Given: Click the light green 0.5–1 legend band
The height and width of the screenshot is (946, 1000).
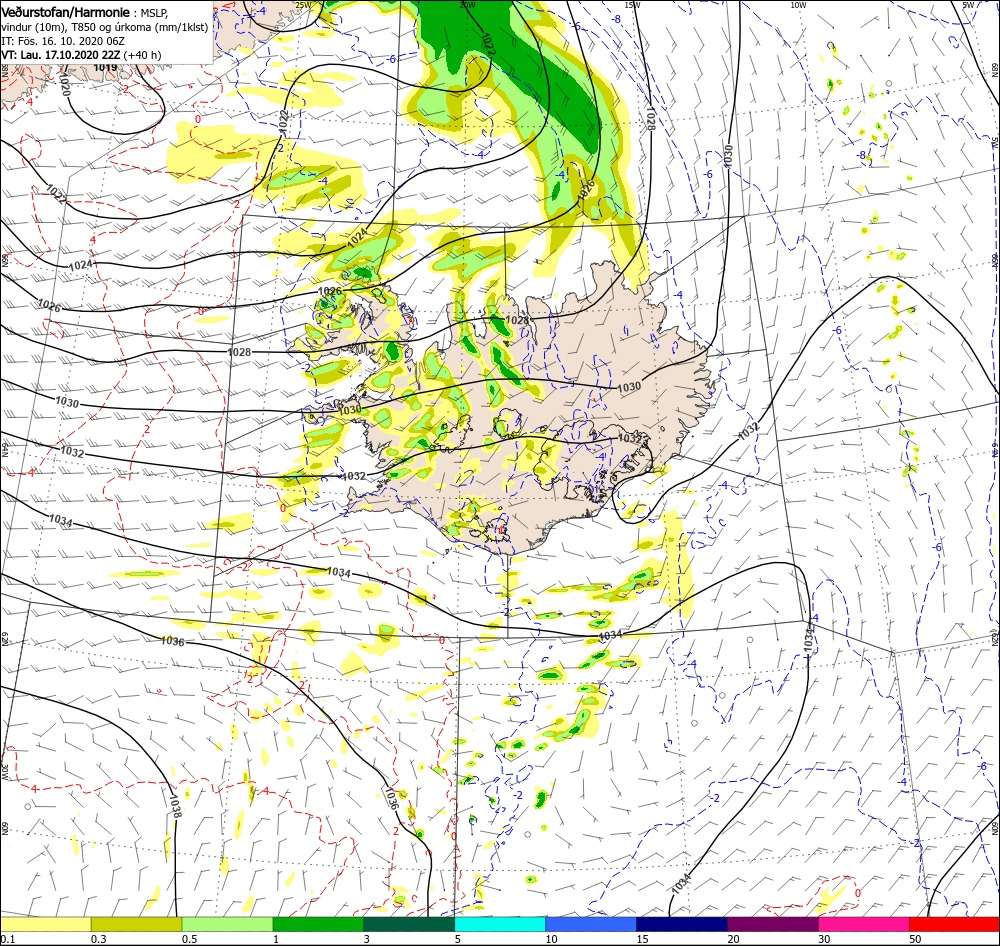Looking at the screenshot, I should [x=227, y=924].
